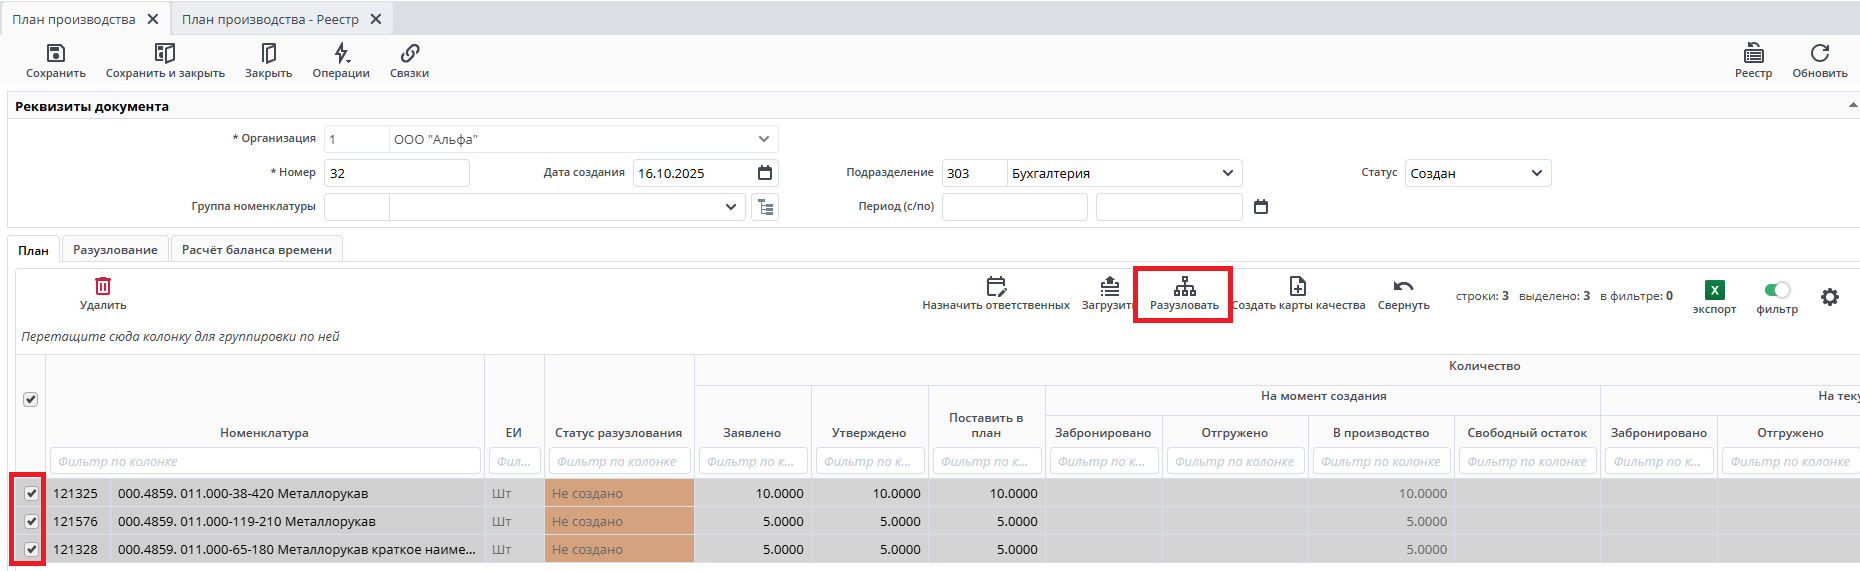
Task: Expand the Подразделение dropdown
Action: click(1228, 173)
